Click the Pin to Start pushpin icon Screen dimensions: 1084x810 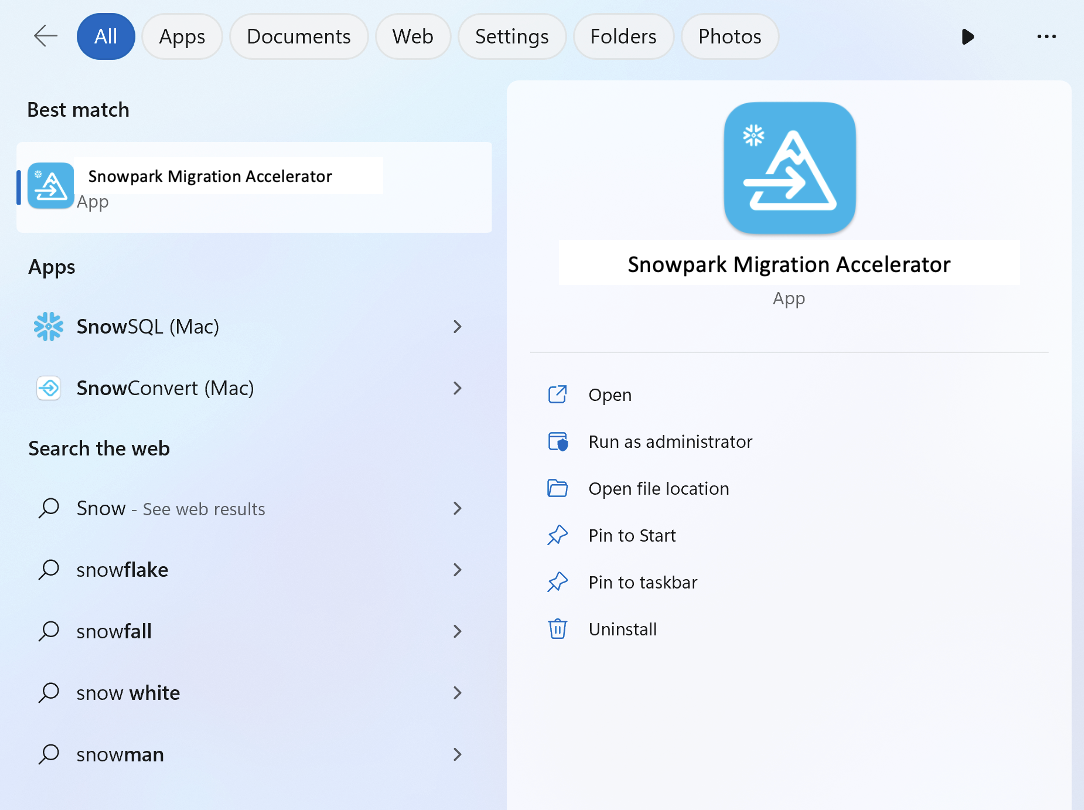coord(557,535)
